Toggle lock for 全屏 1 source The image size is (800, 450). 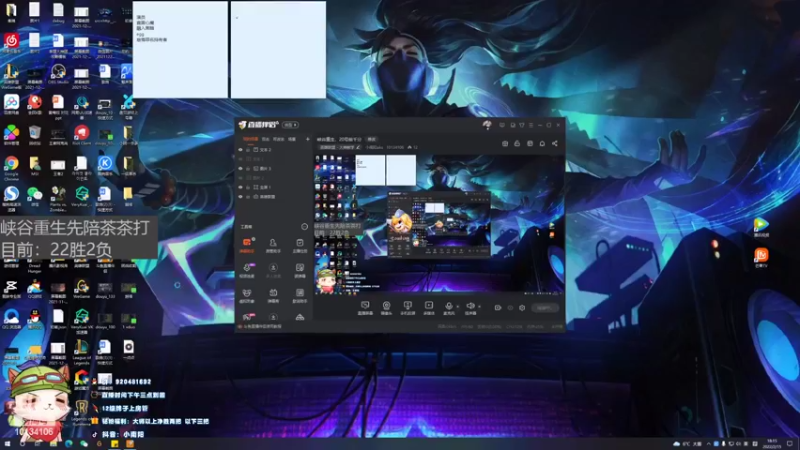(x=248, y=187)
